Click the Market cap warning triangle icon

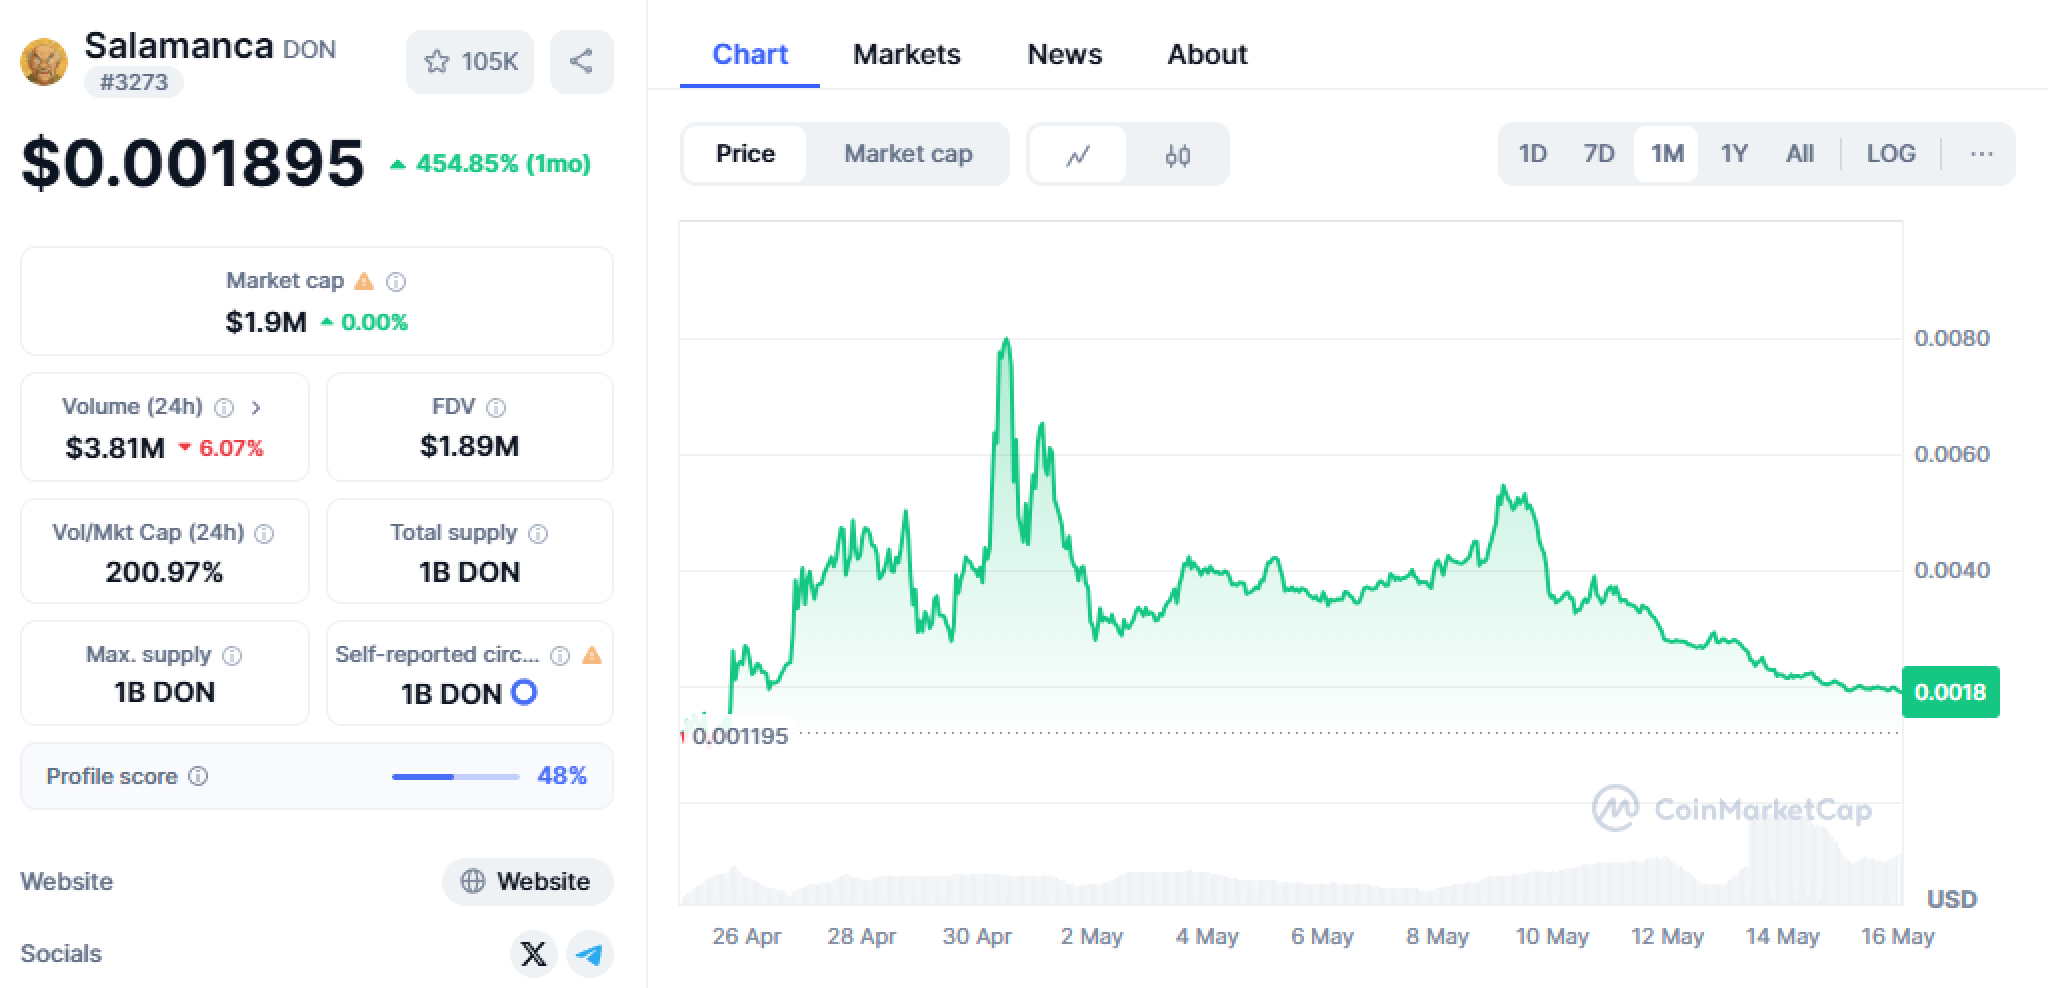pyautogui.click(x=365, y=281)
